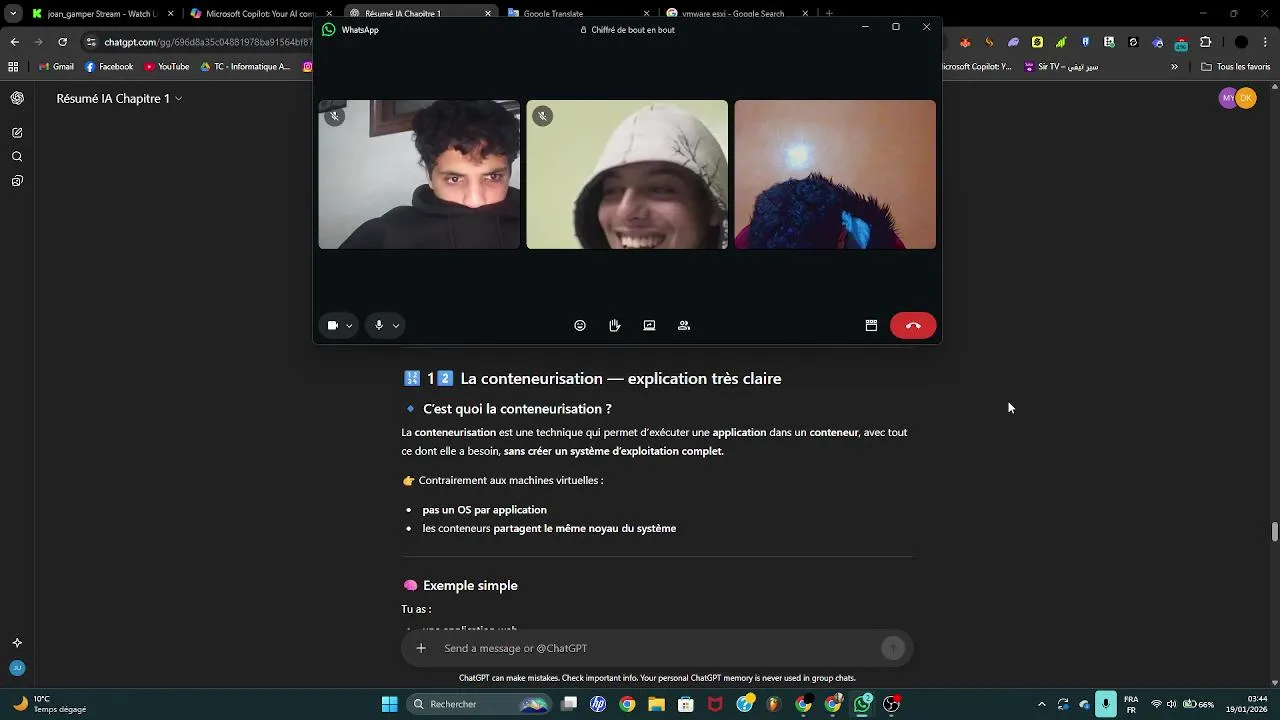End the WhatsApp call with red button

coord(913,325)
